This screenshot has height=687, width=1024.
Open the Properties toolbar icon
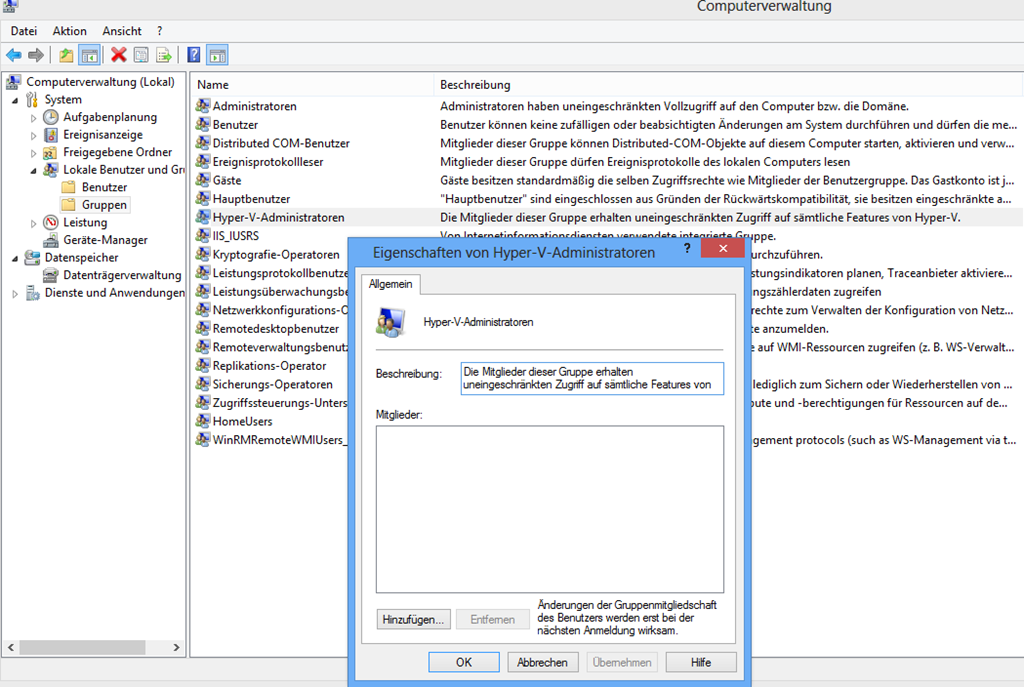pos(141,56)
